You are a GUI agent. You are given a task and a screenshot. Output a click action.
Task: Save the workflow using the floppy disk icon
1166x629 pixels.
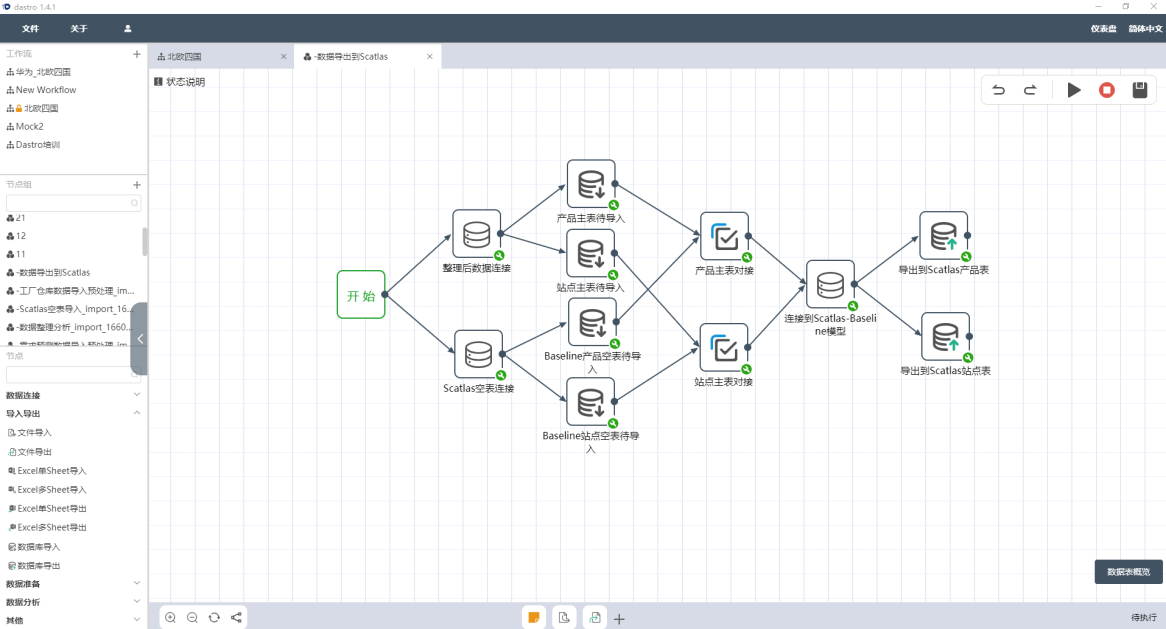pyautogui.click(x=1139, y=90)
